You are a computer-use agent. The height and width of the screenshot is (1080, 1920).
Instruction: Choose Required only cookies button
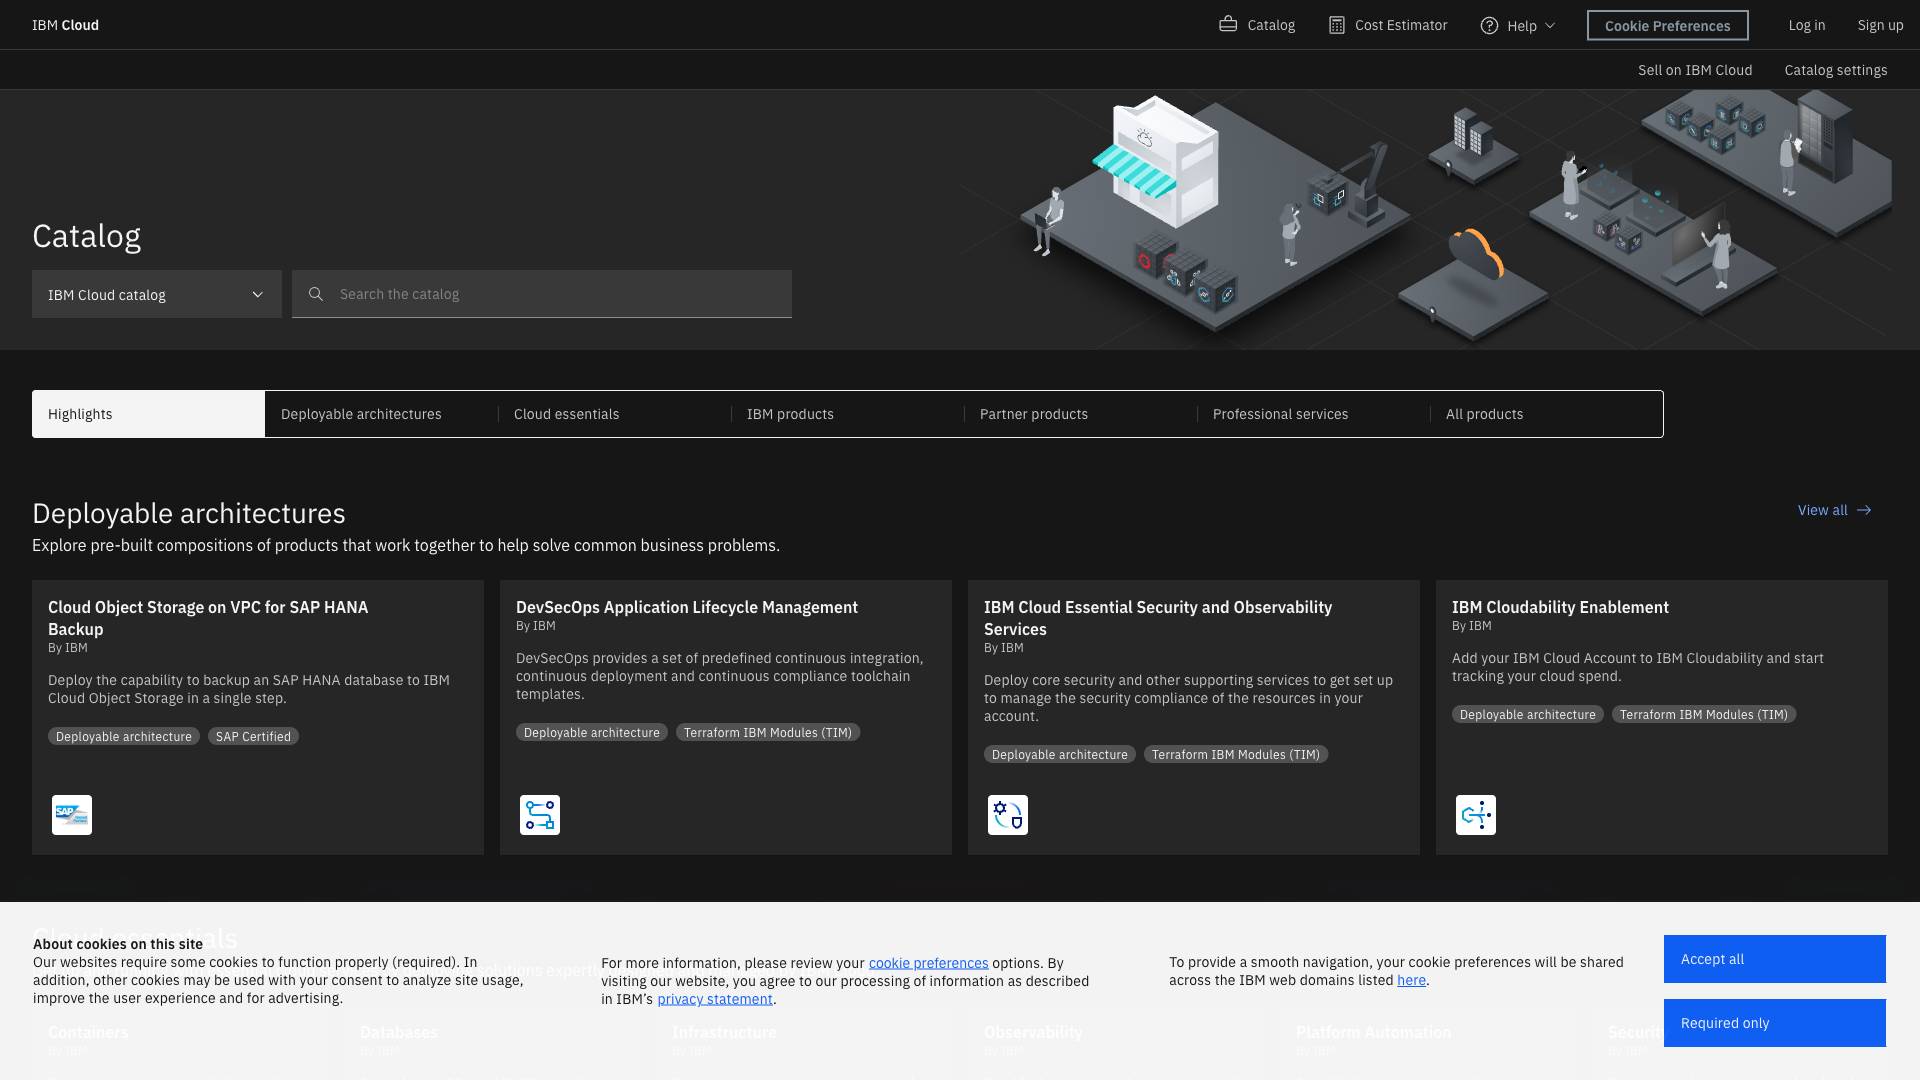[1774, 1022]
